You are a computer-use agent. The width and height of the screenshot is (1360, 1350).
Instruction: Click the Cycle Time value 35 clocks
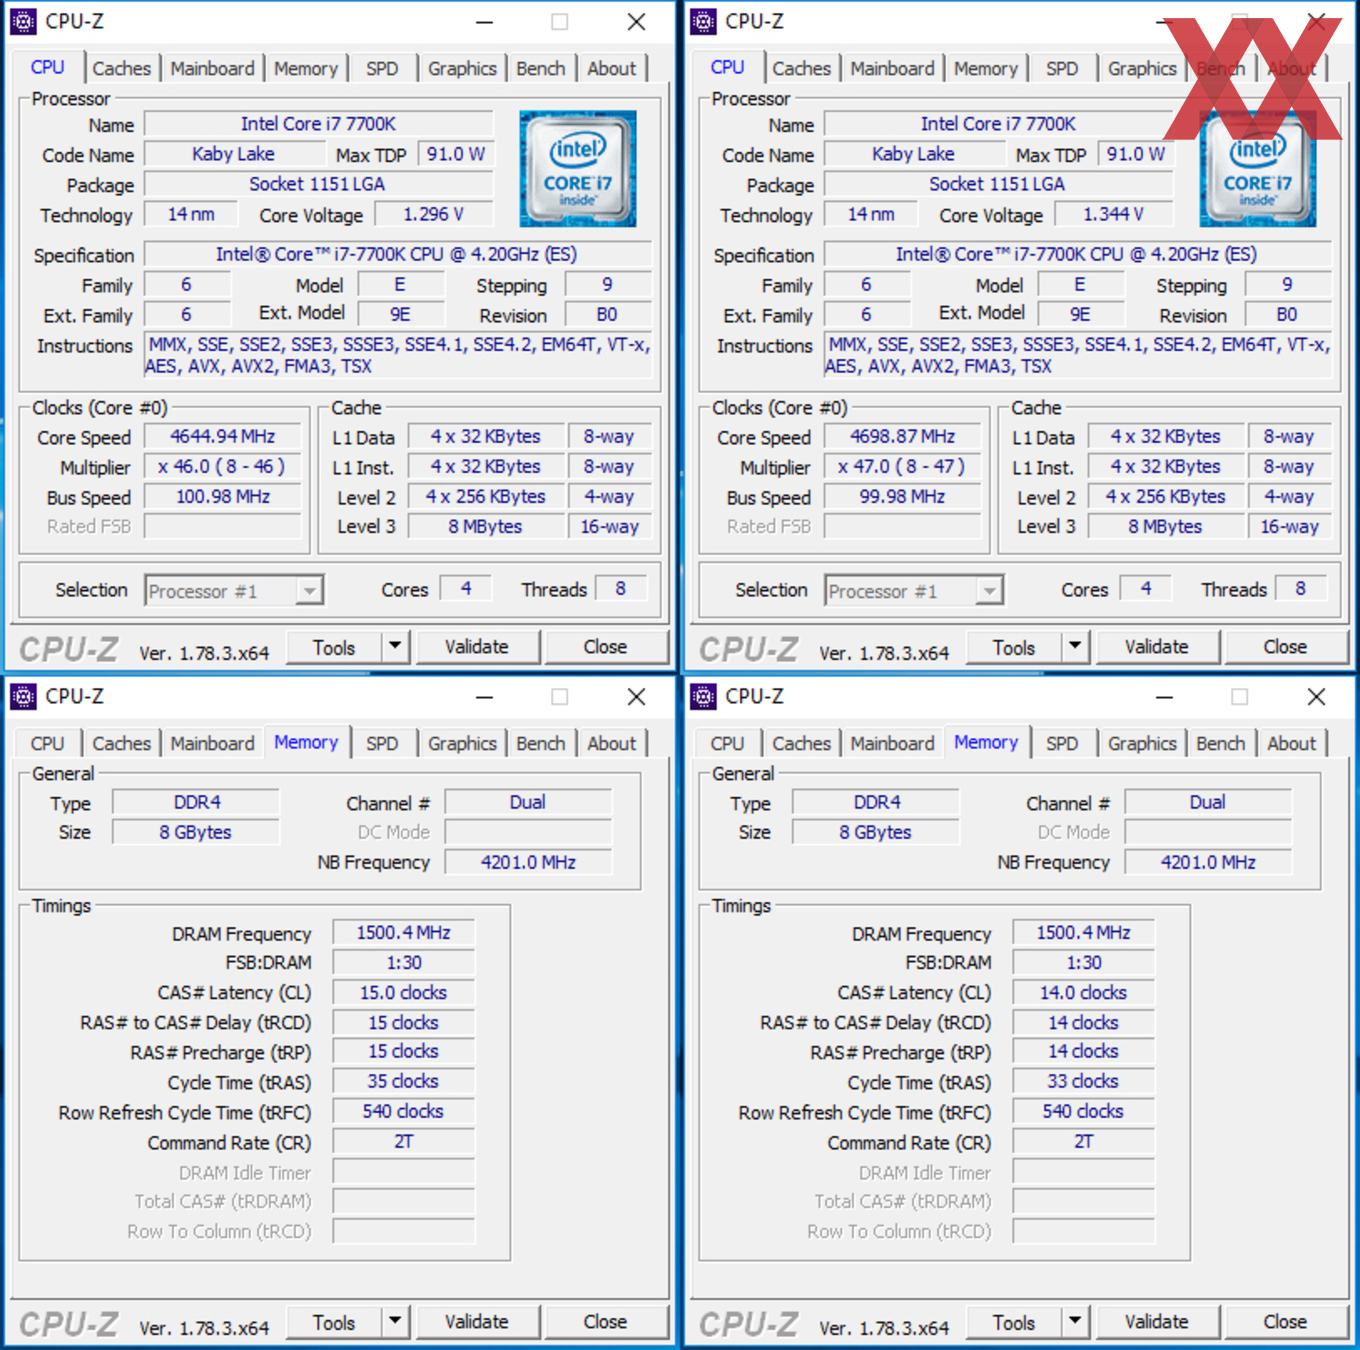[x=403, y=1082]
